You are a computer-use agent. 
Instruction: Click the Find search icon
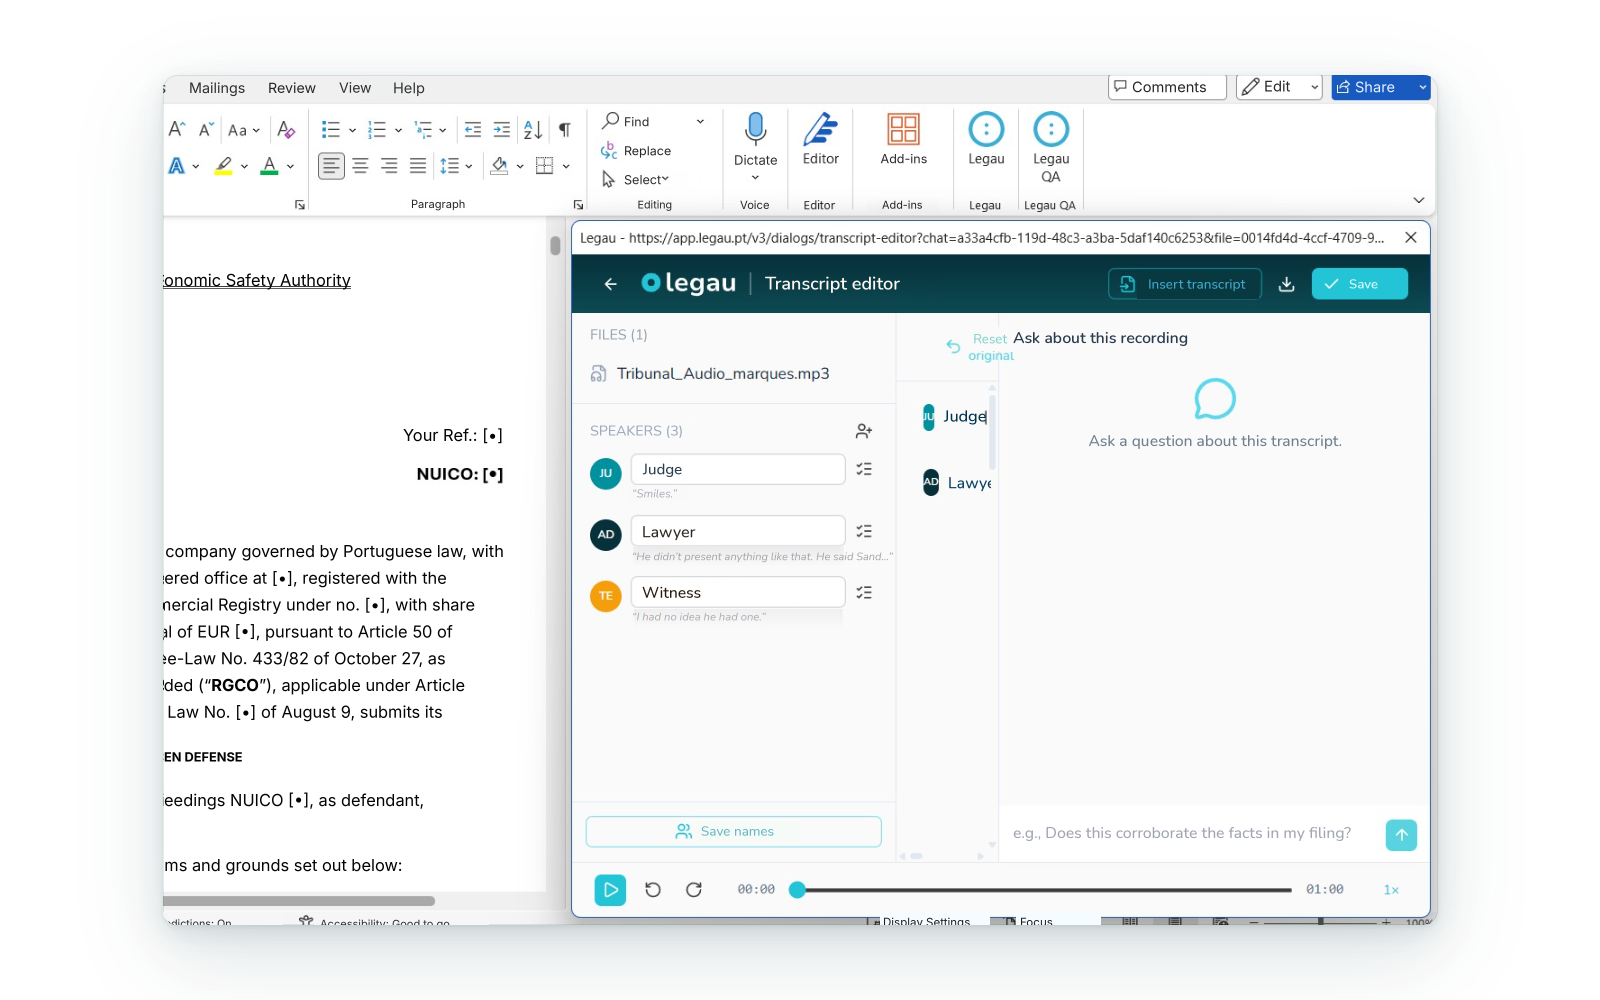[610, 121]
